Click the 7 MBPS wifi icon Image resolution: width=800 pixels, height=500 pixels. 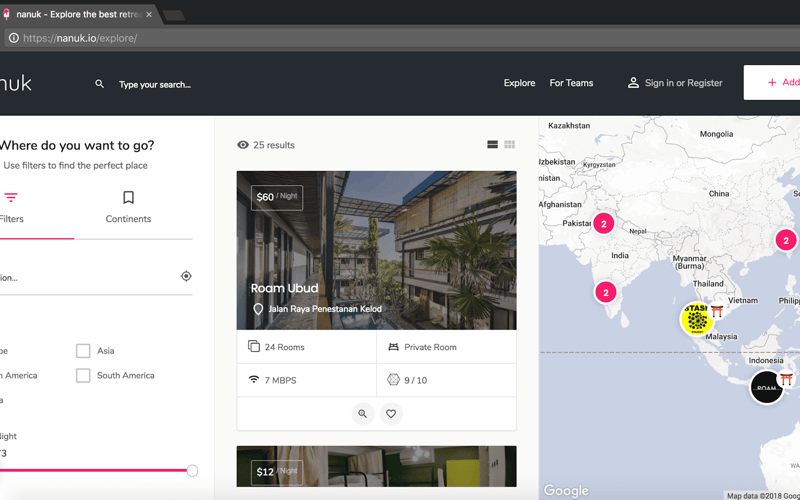[x=254, y=380]
